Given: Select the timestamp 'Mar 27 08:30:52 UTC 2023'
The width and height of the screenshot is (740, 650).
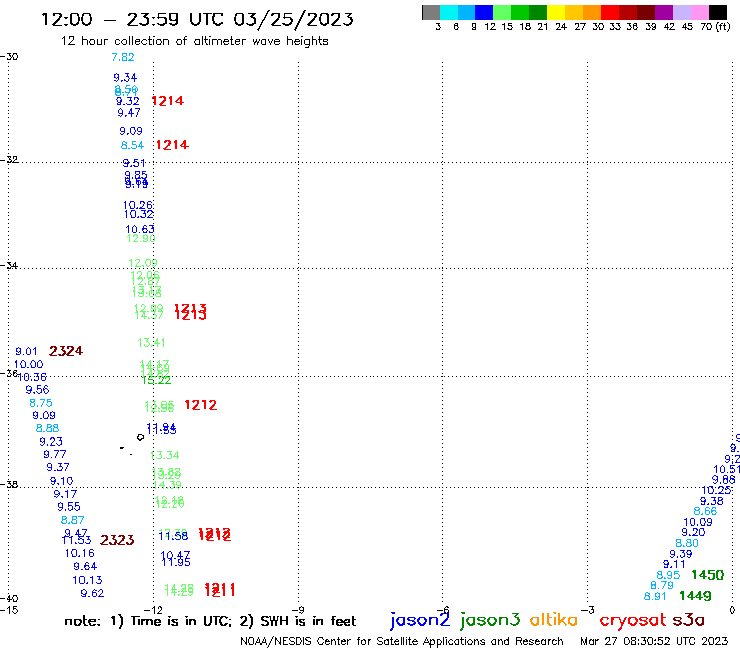Looking at the screenshot, I should pos(654,641).
